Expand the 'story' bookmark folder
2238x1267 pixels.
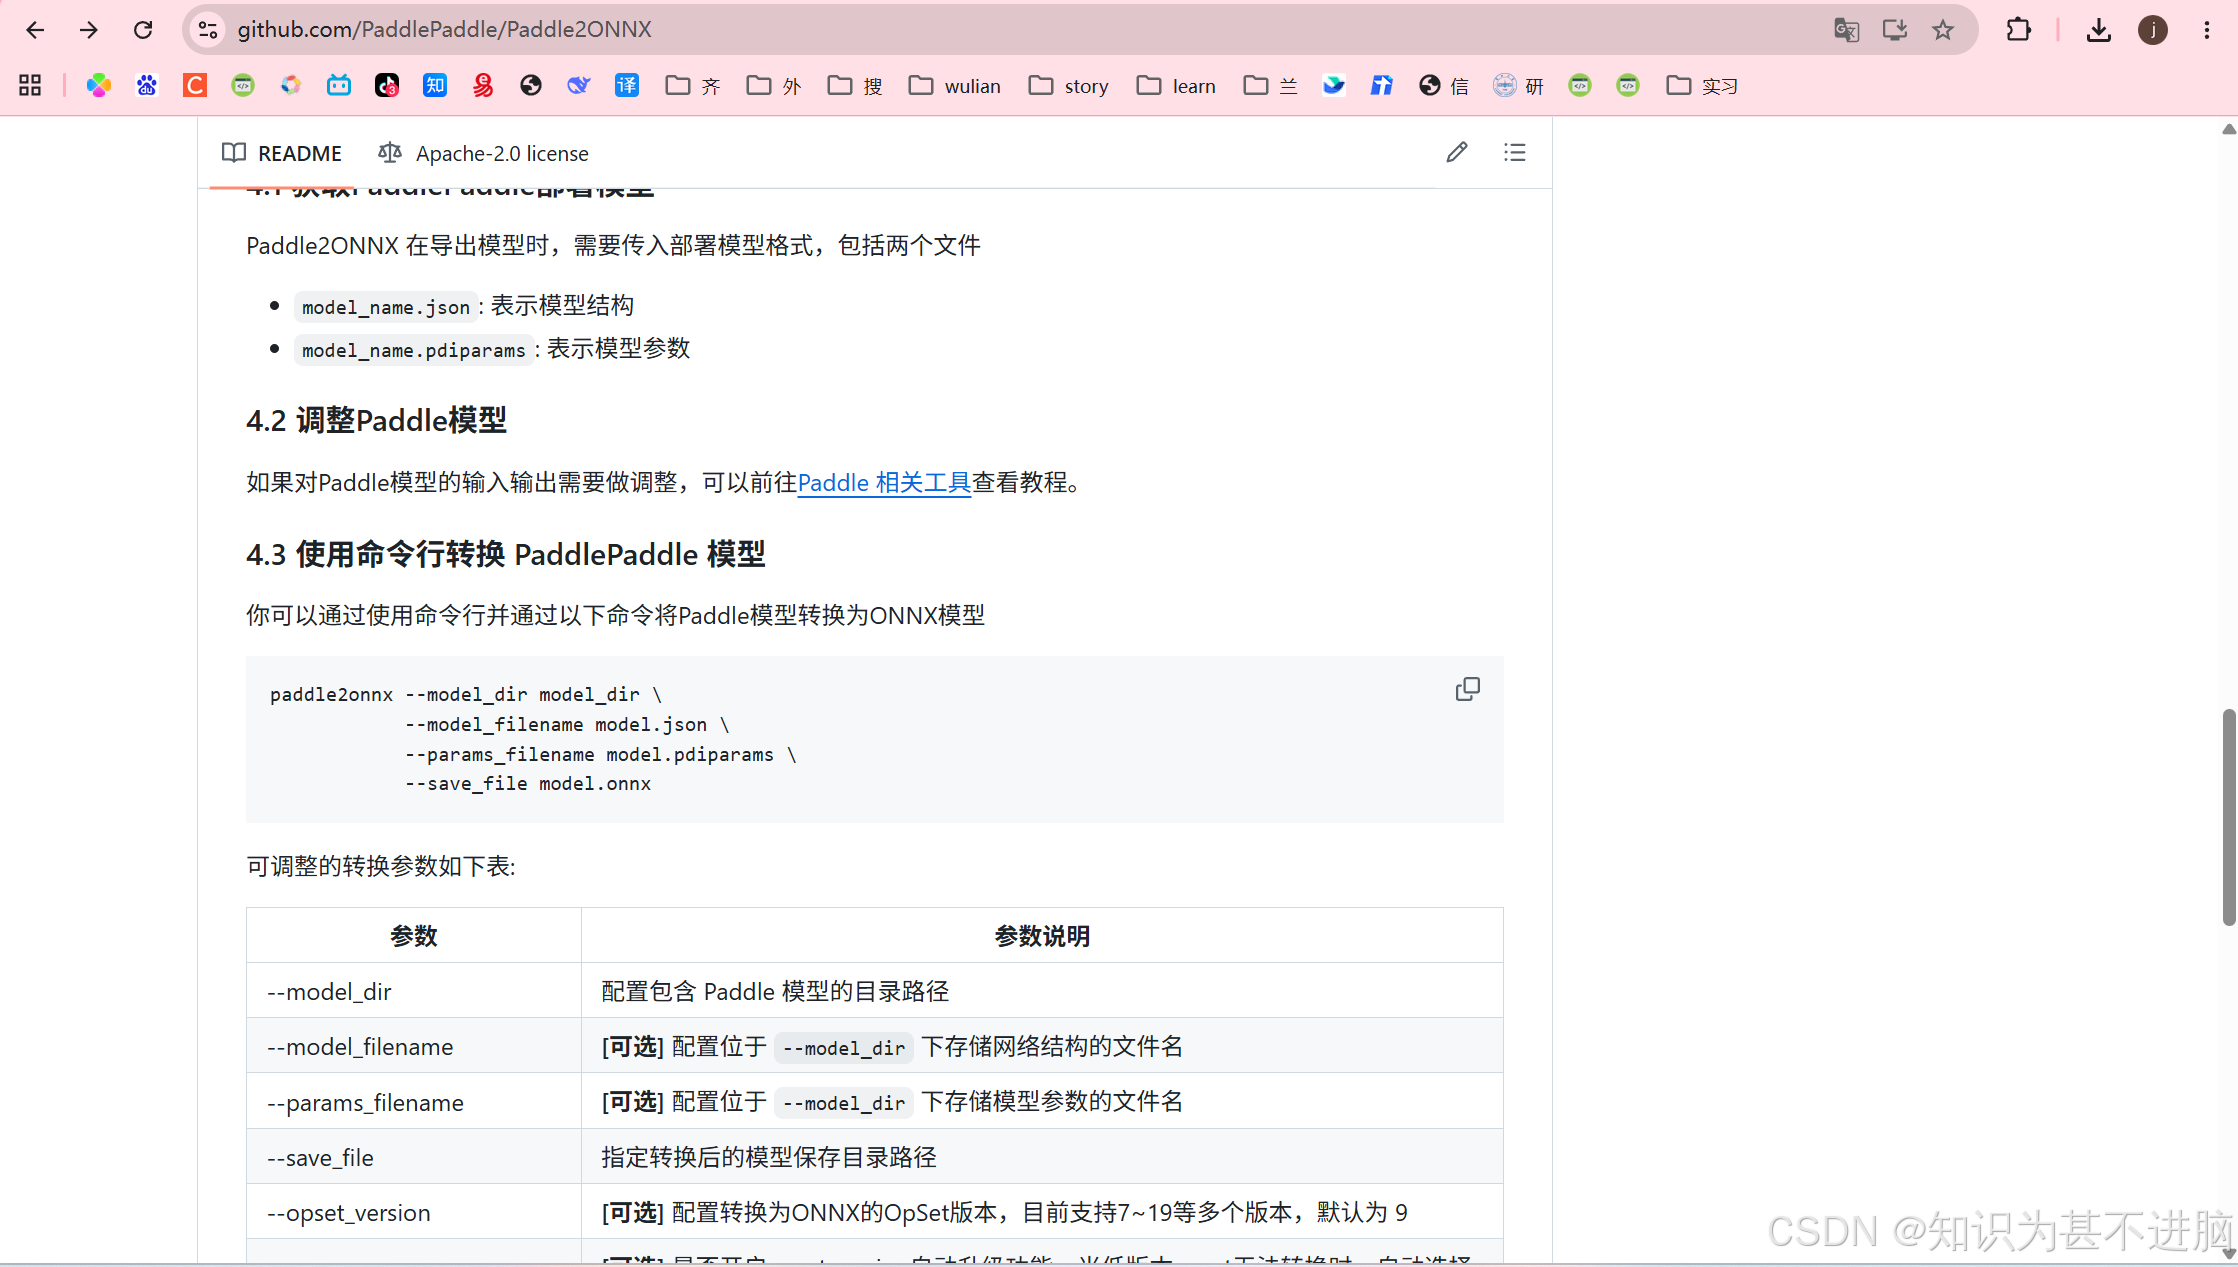coord(1069,86)
